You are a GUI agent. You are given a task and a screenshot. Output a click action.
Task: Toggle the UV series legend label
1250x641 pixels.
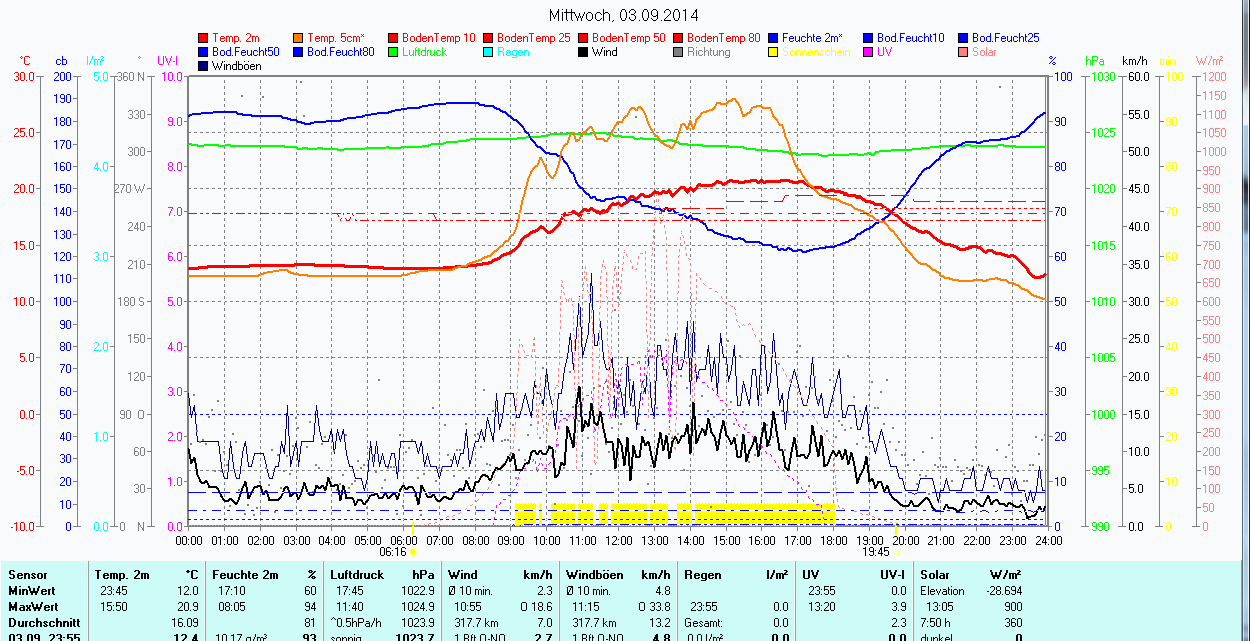[x=884, y=52]
